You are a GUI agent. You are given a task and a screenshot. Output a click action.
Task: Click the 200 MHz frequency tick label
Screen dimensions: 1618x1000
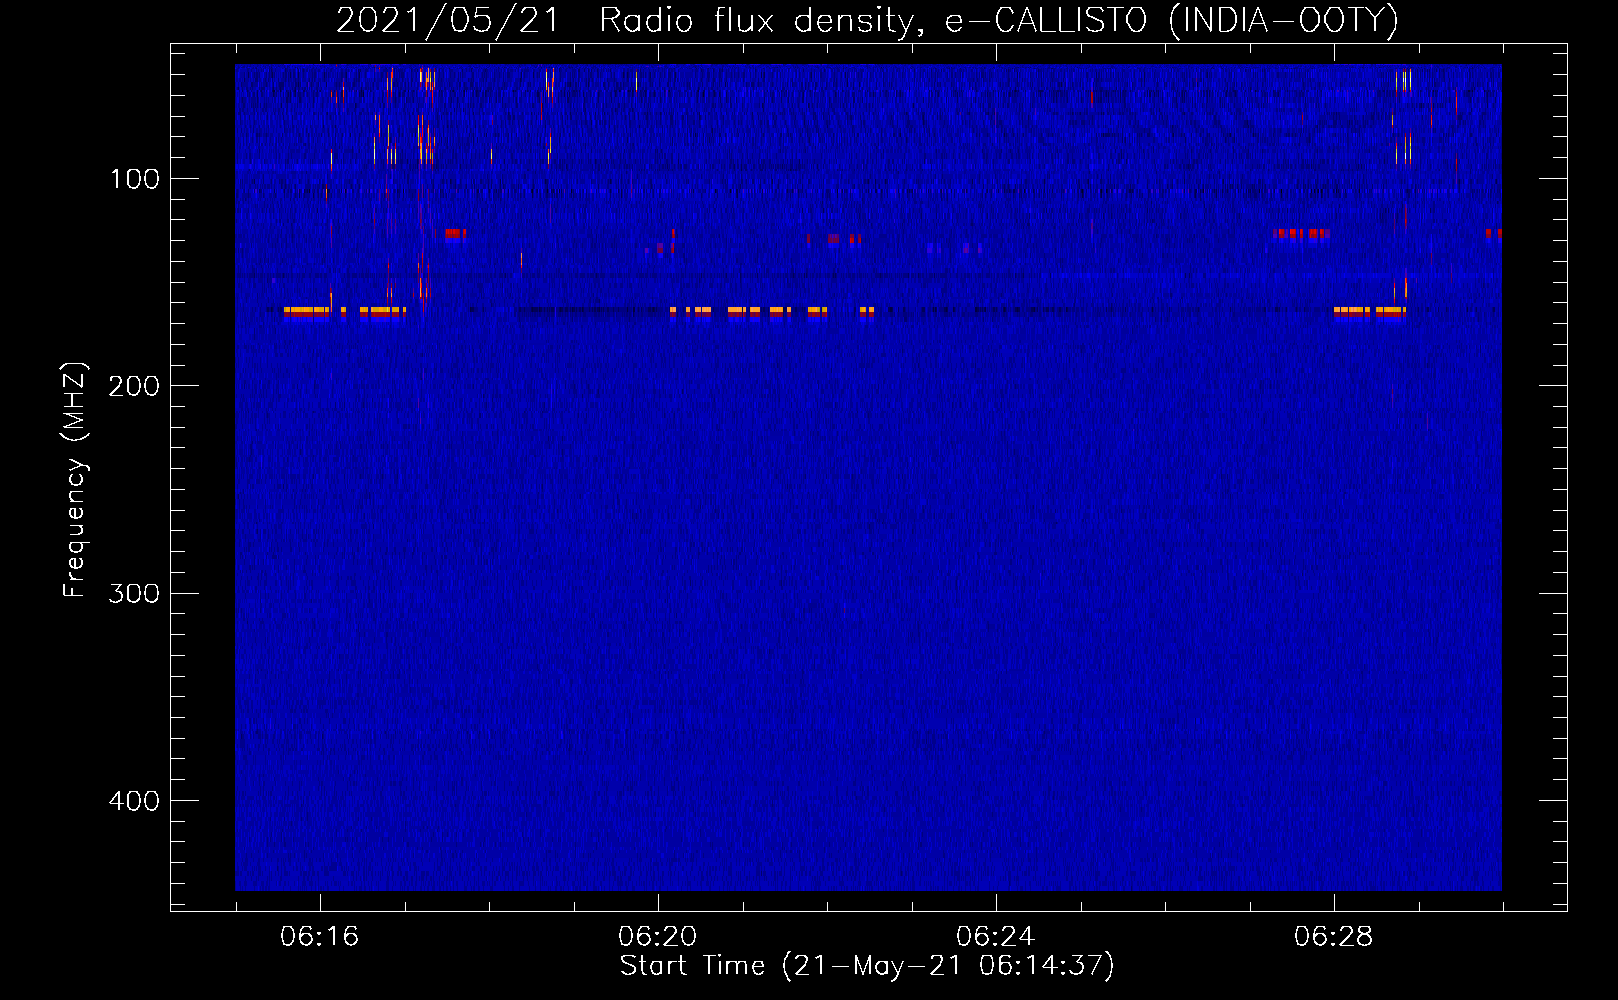(133, 386)
